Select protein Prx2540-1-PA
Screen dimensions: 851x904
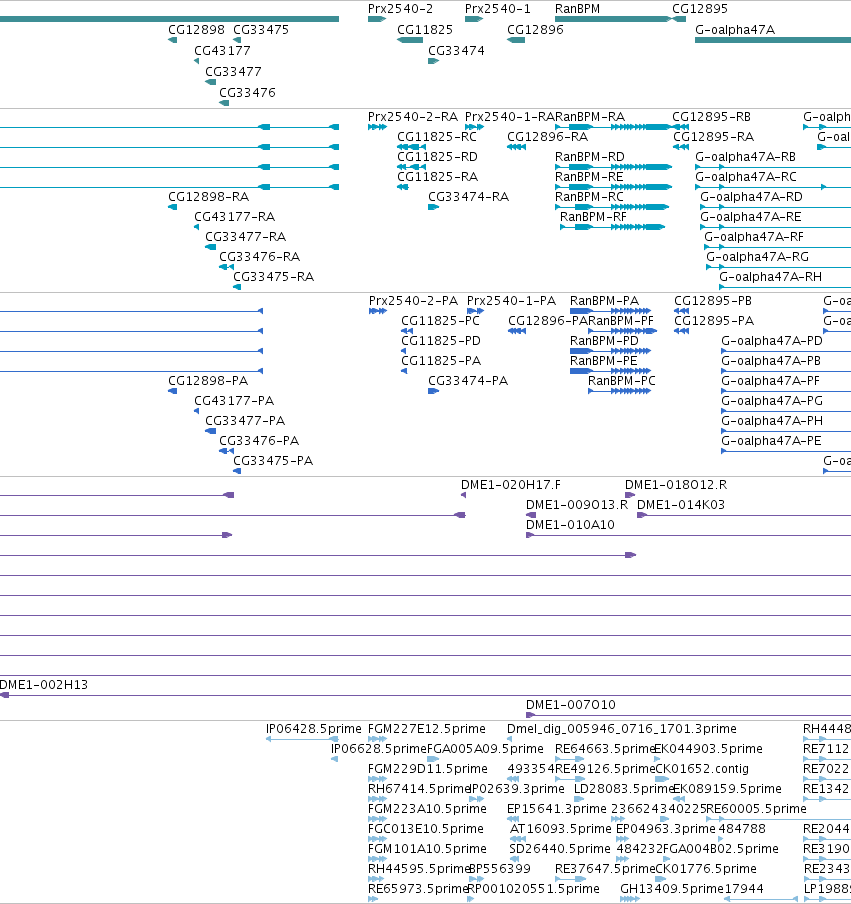coord(511,301)
